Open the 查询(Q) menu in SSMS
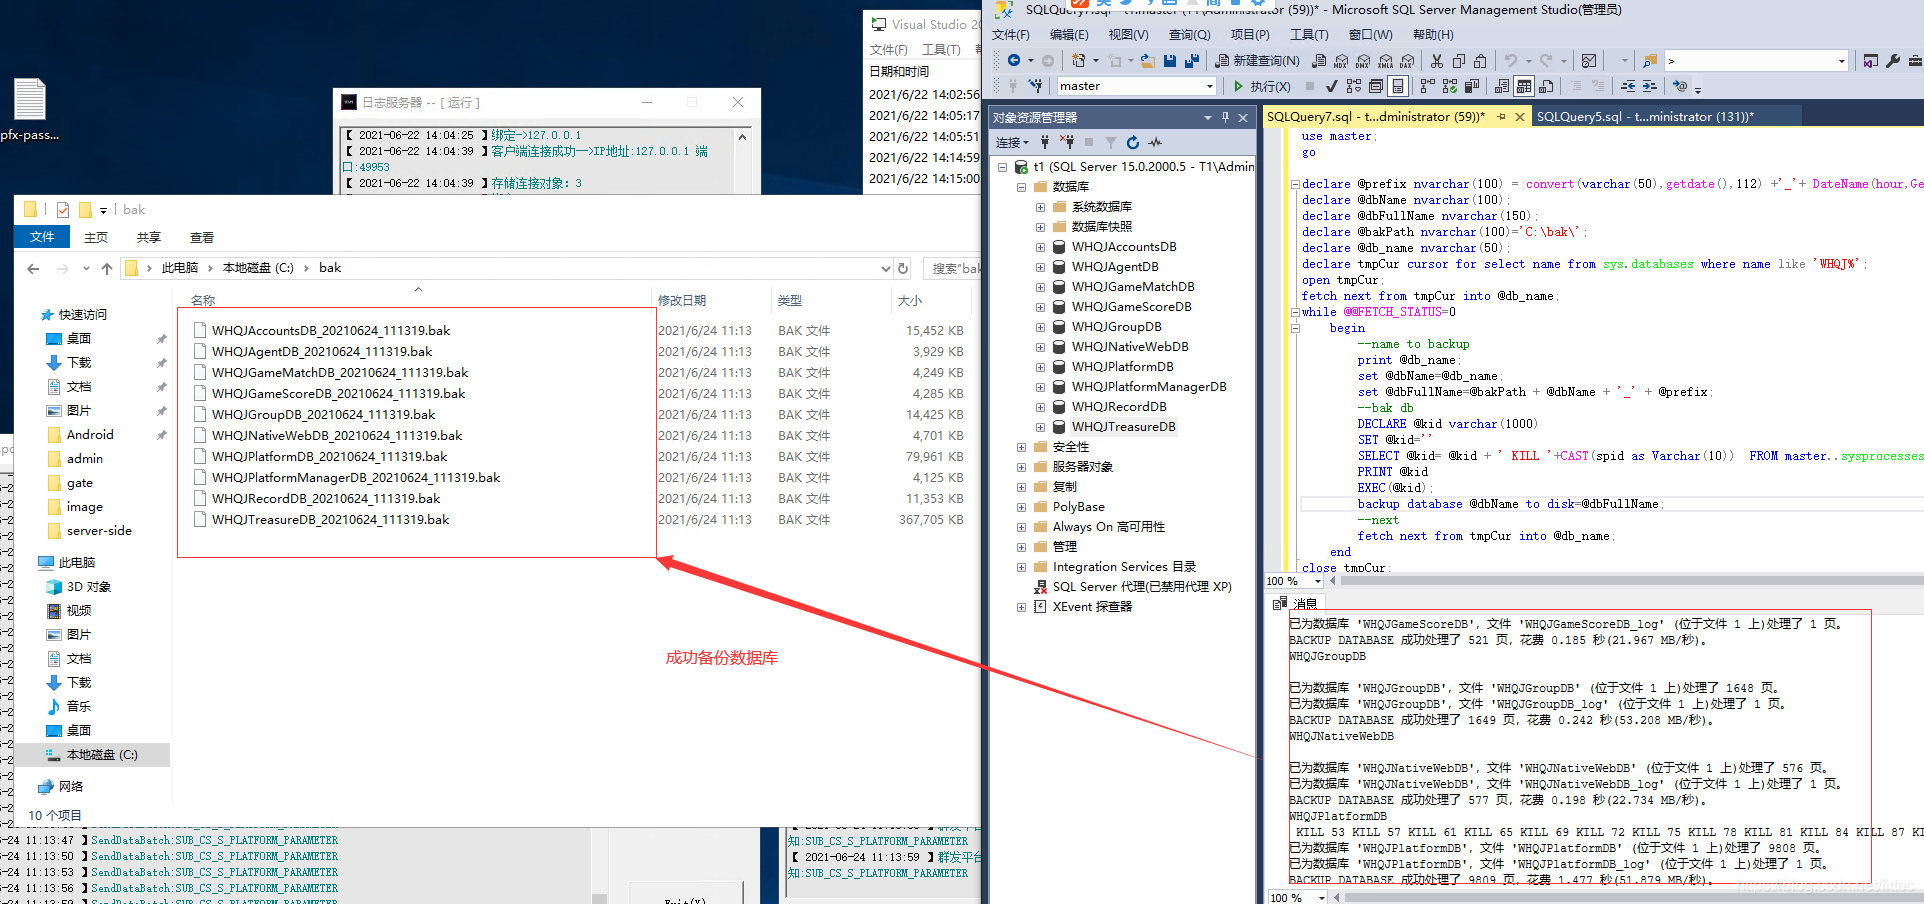Image resolution: width=1924 pixels, height=904 pixels. [1189, 35]
